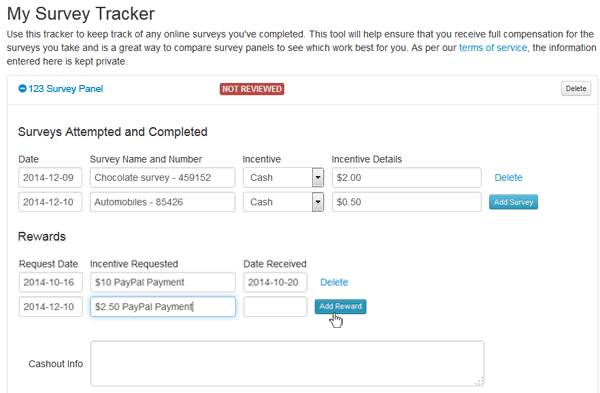Edit the $0.50 incentive details field
This screenshot has height=393, width=600.
406,202
